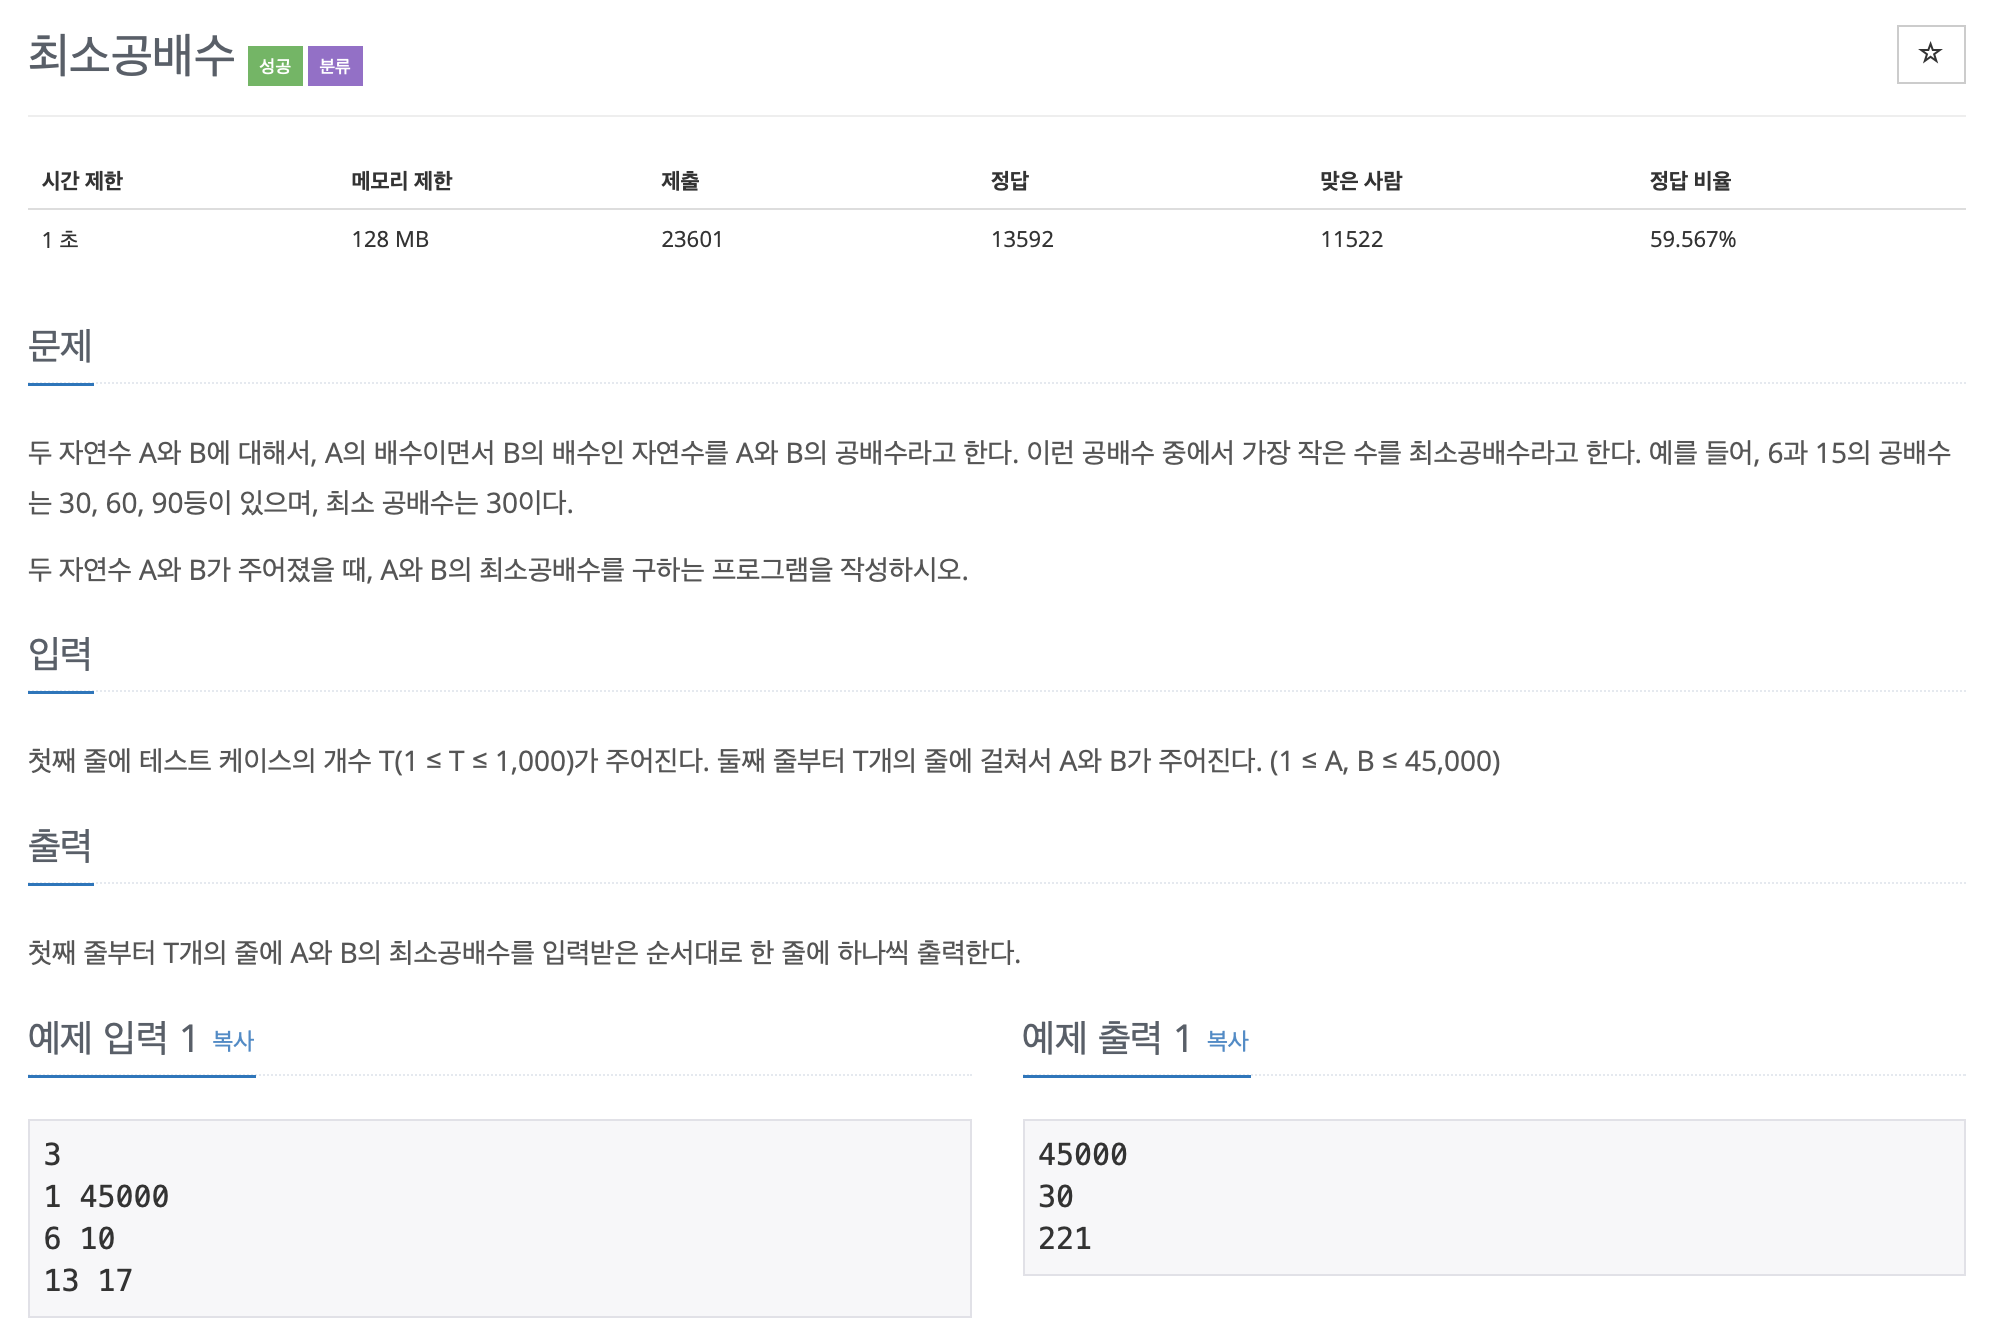
Task: Click the 메모리 제한 column header
Action: [x=402, y=181]
